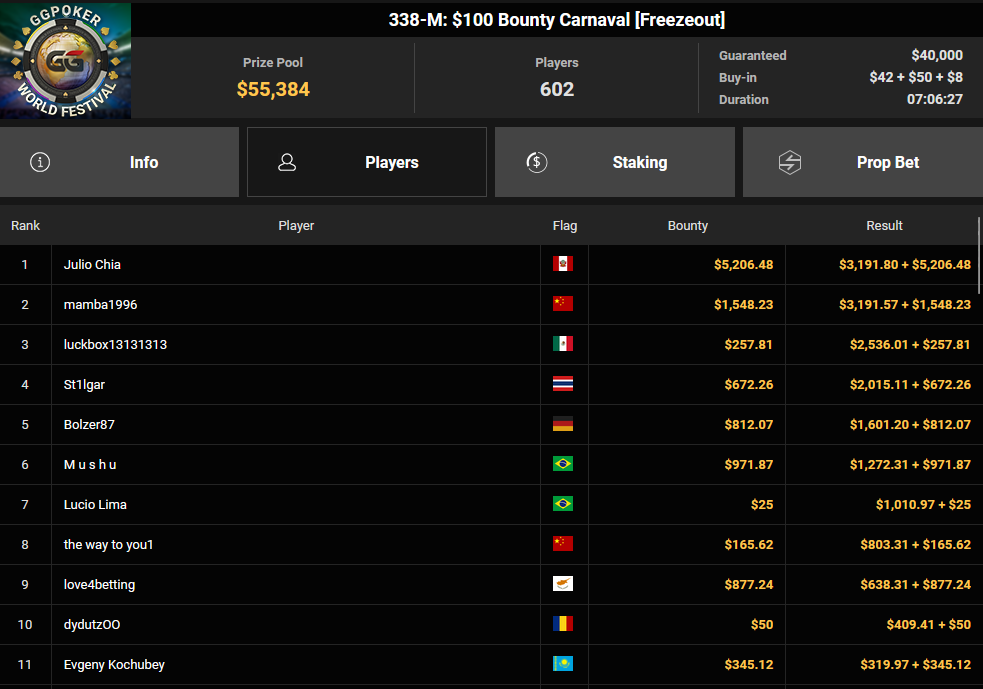Click the Germany flag for Bolzer87
The width and height of the screenshot is (983, 689).
pos(563,424)
